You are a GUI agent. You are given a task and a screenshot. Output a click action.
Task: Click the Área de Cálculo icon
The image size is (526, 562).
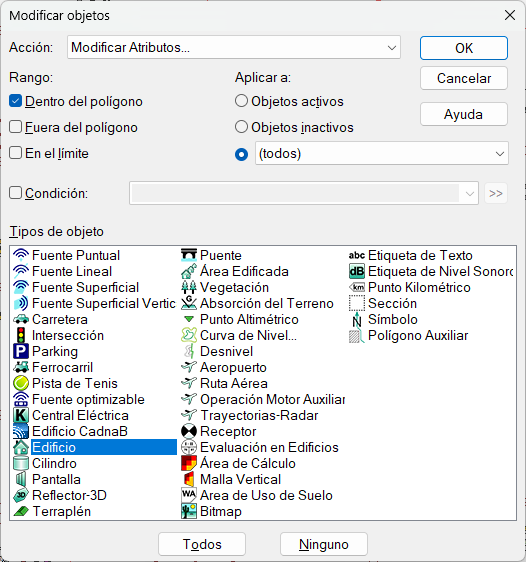(x=189, y=463)
